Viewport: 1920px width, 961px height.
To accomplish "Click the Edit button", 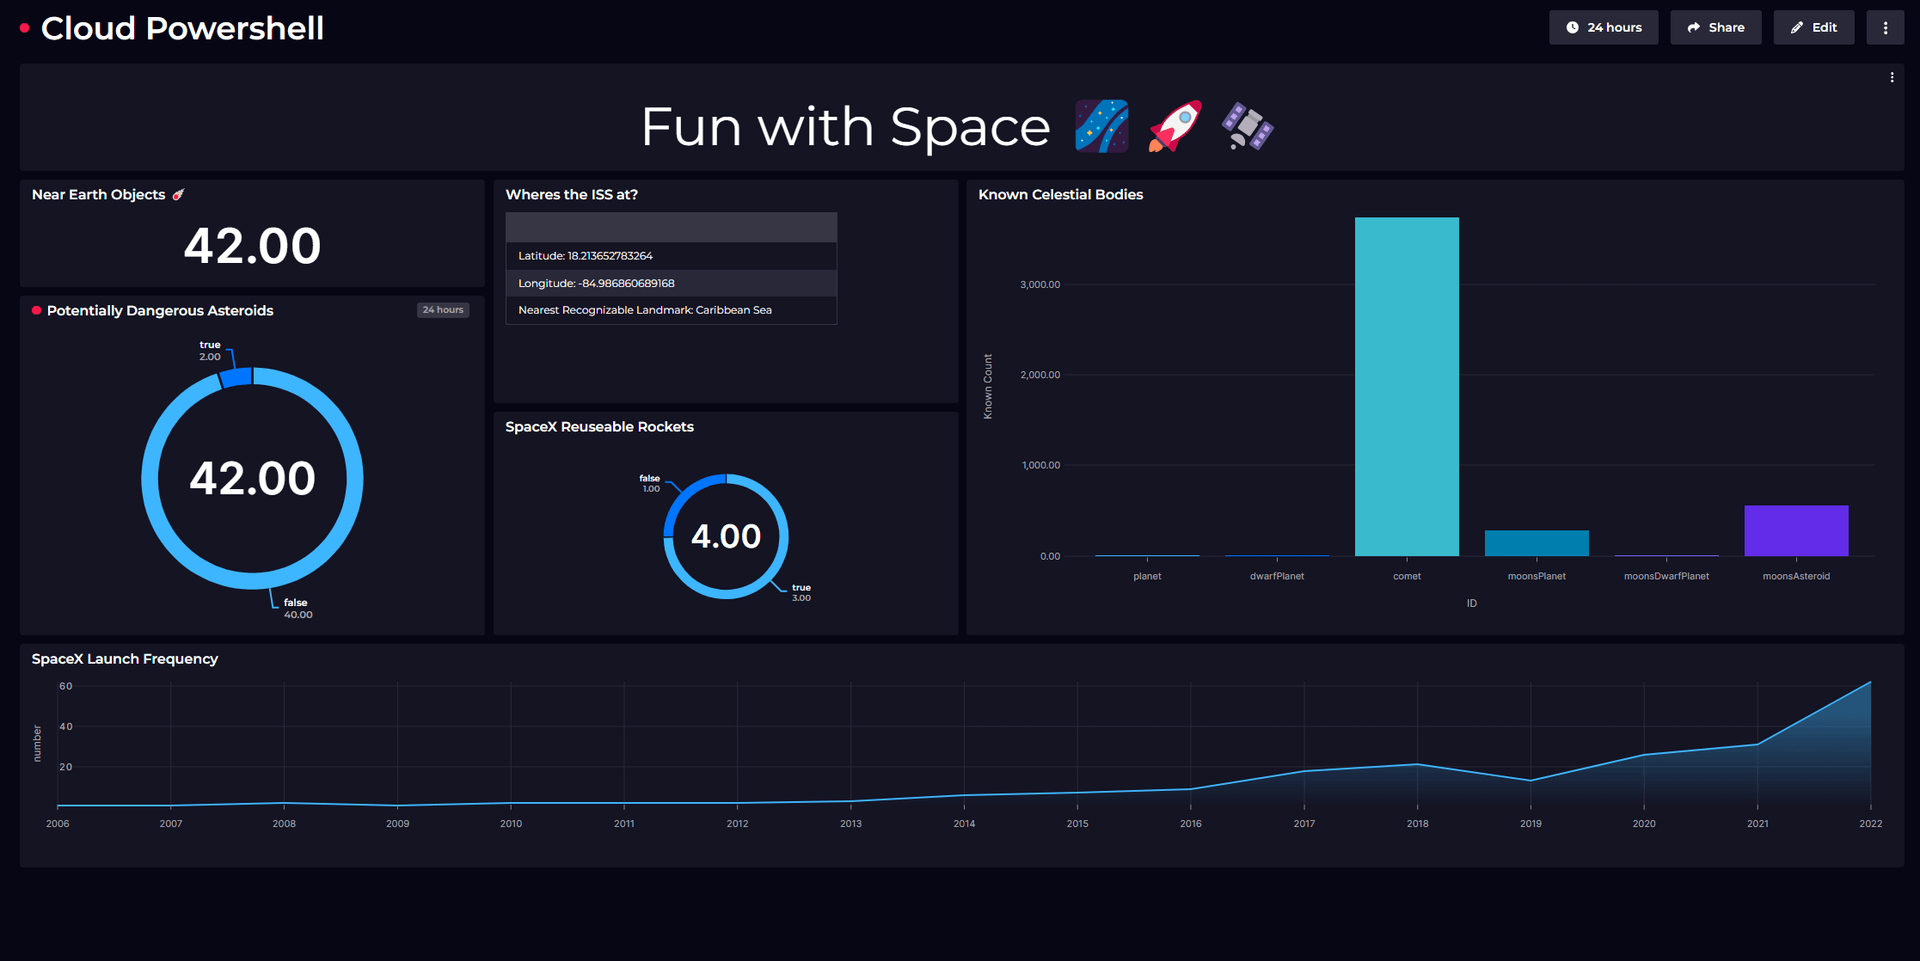I will coord(1813,27).
